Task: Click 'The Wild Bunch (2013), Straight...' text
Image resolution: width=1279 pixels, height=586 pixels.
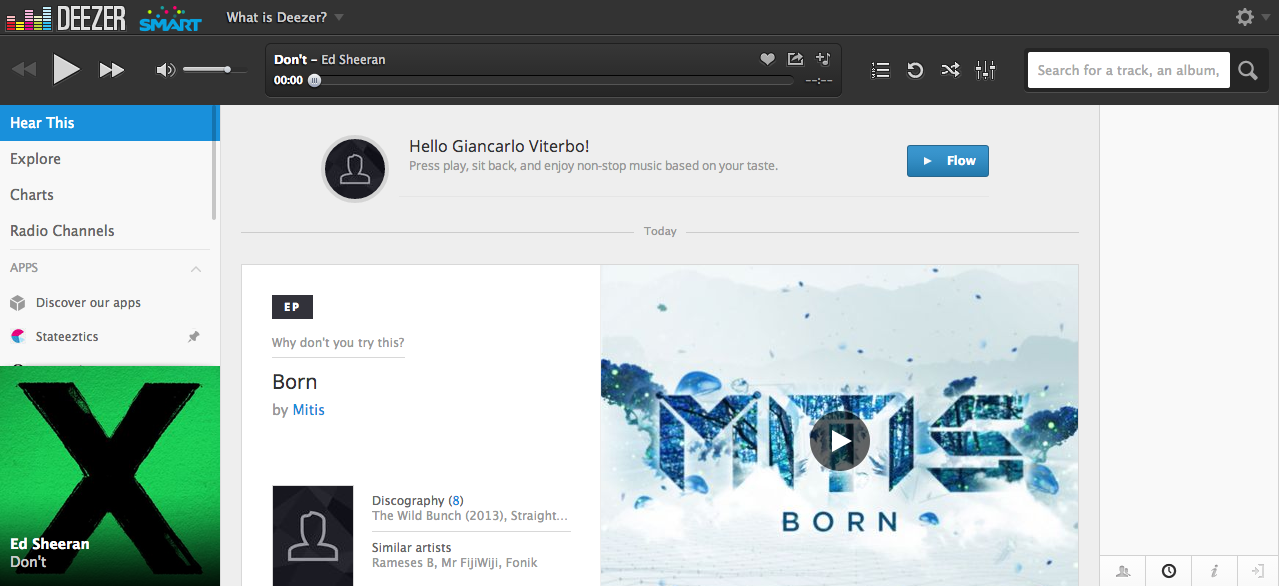Action: (469, 516)
